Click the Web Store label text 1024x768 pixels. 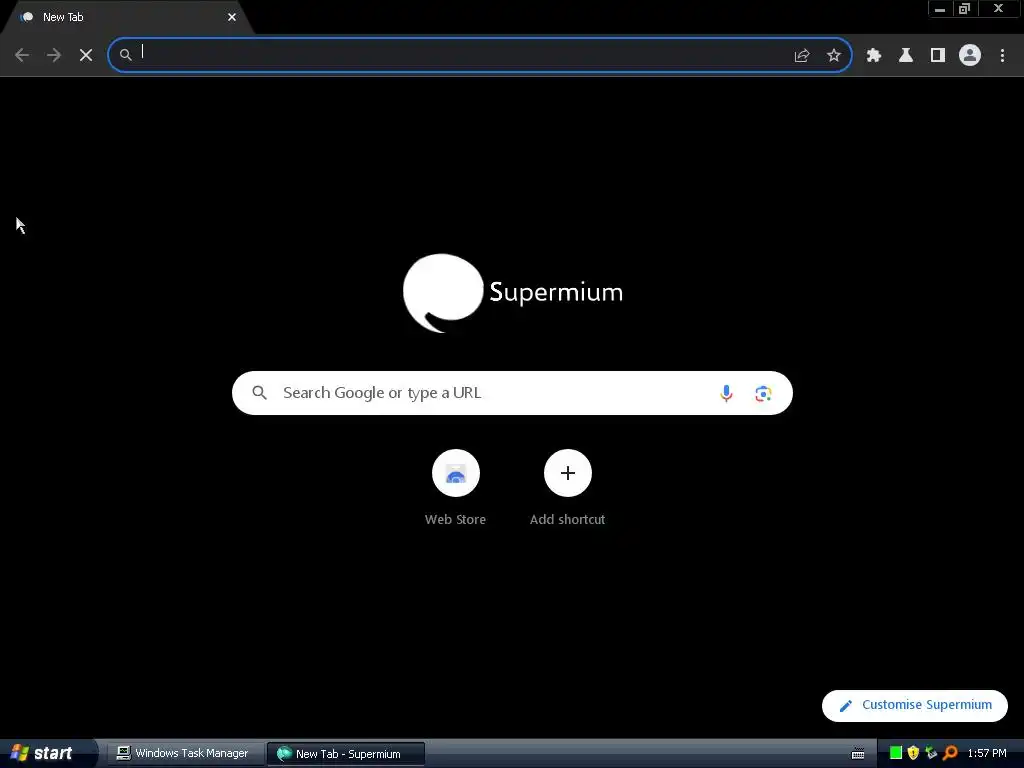point(455,519)
